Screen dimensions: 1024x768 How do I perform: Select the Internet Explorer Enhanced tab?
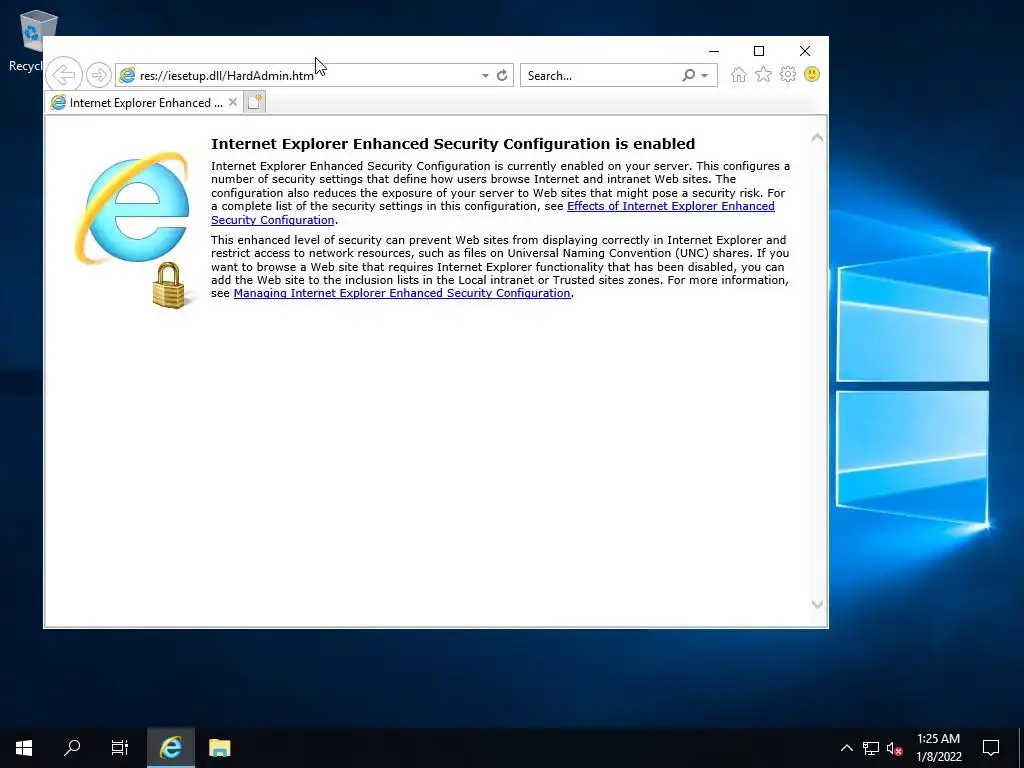pyautogui.click(x=144, y=103)
